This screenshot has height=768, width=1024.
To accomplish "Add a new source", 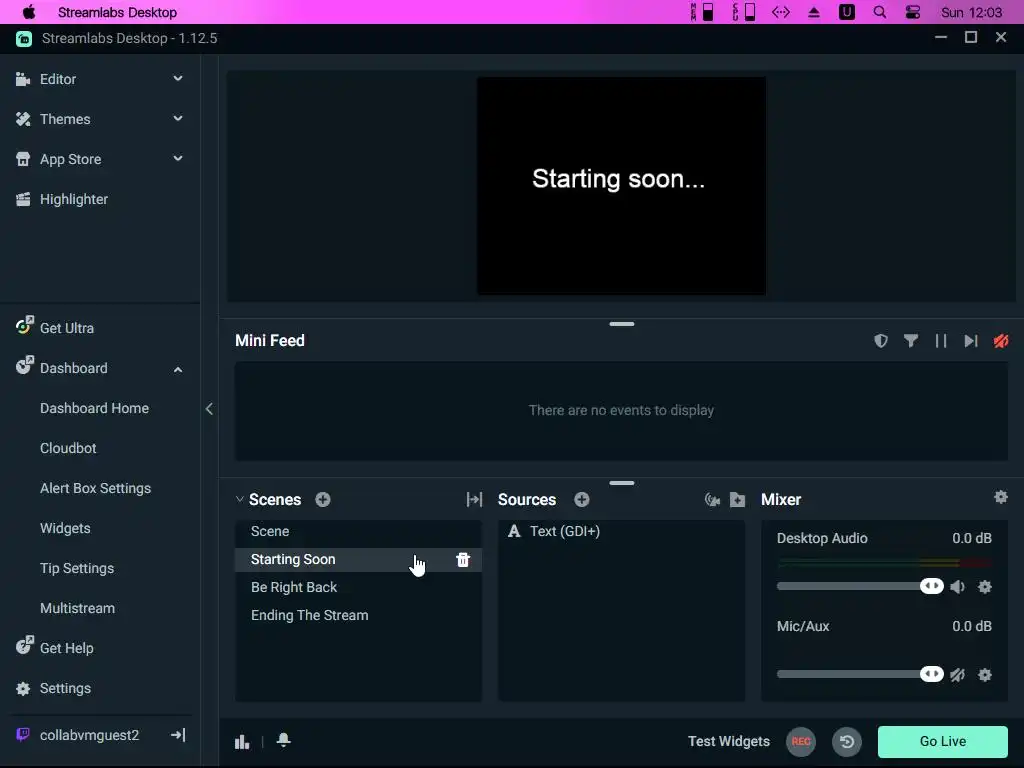I will (x=581, y=500).
